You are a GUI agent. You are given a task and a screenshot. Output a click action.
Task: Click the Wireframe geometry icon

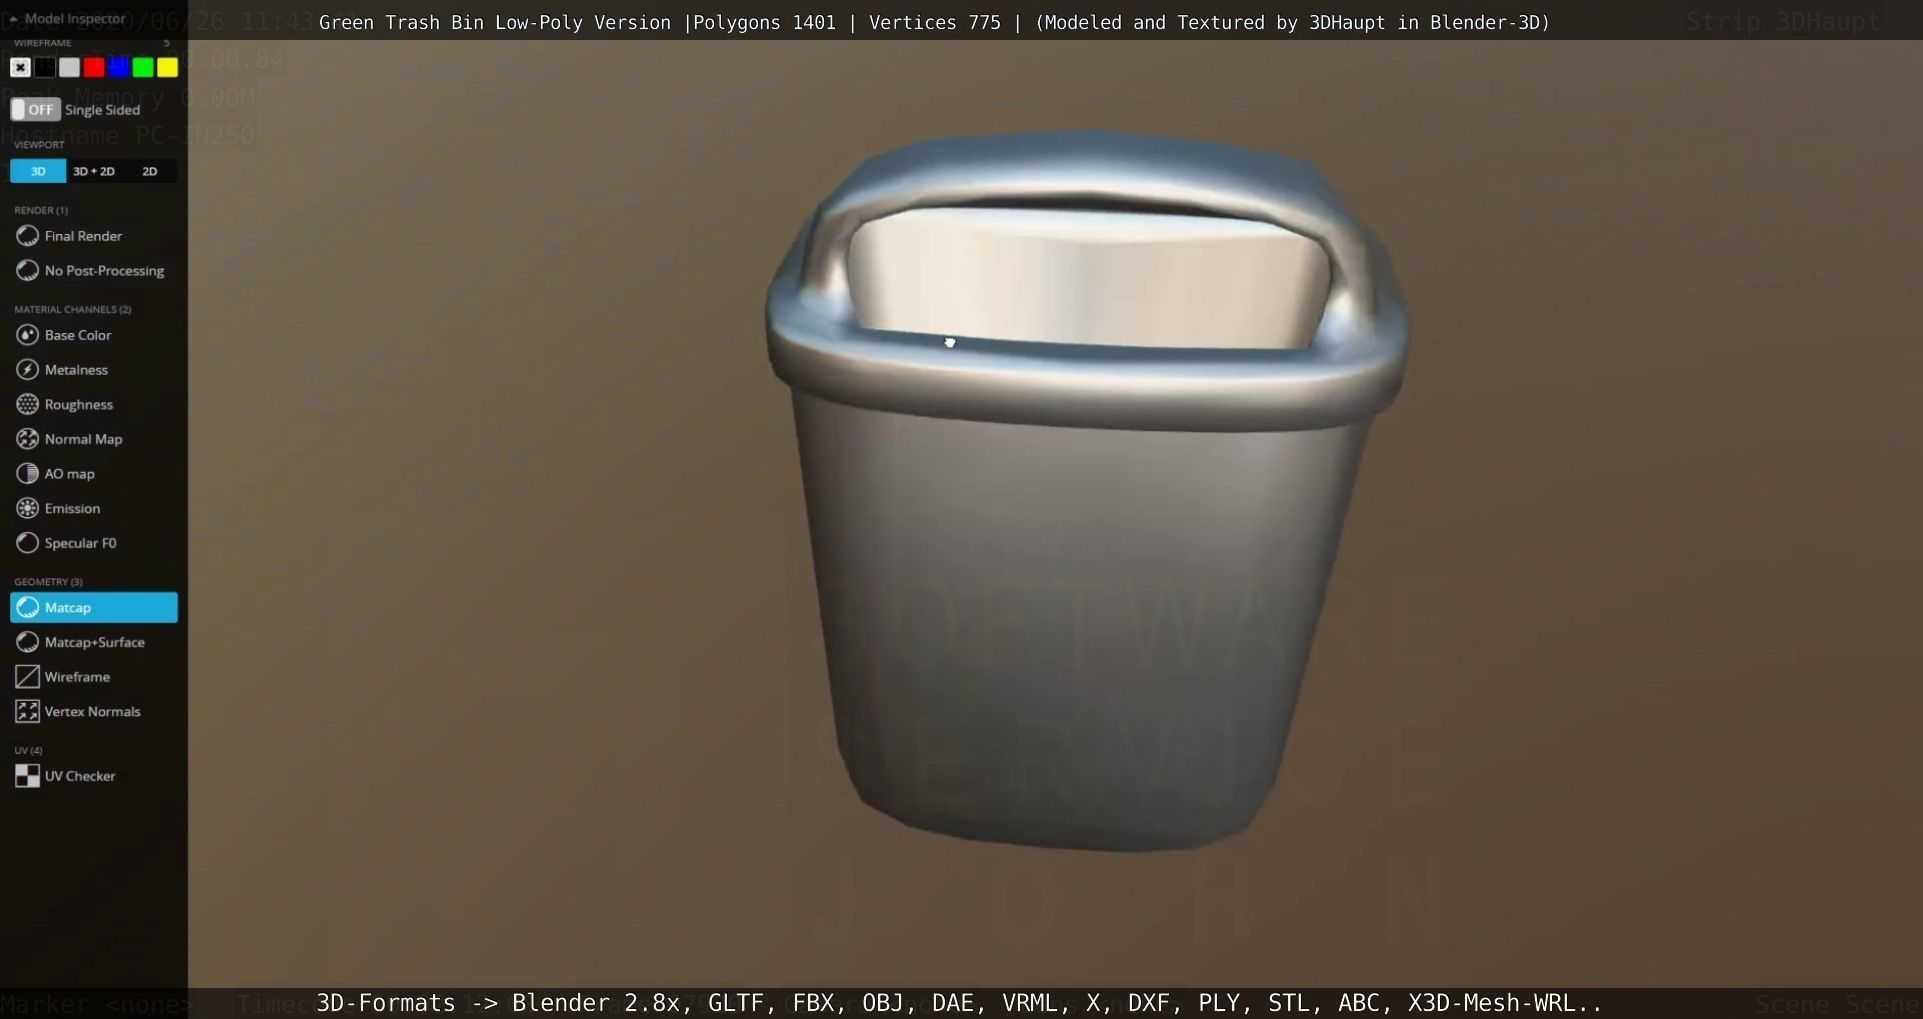click(x=28, y=677)
